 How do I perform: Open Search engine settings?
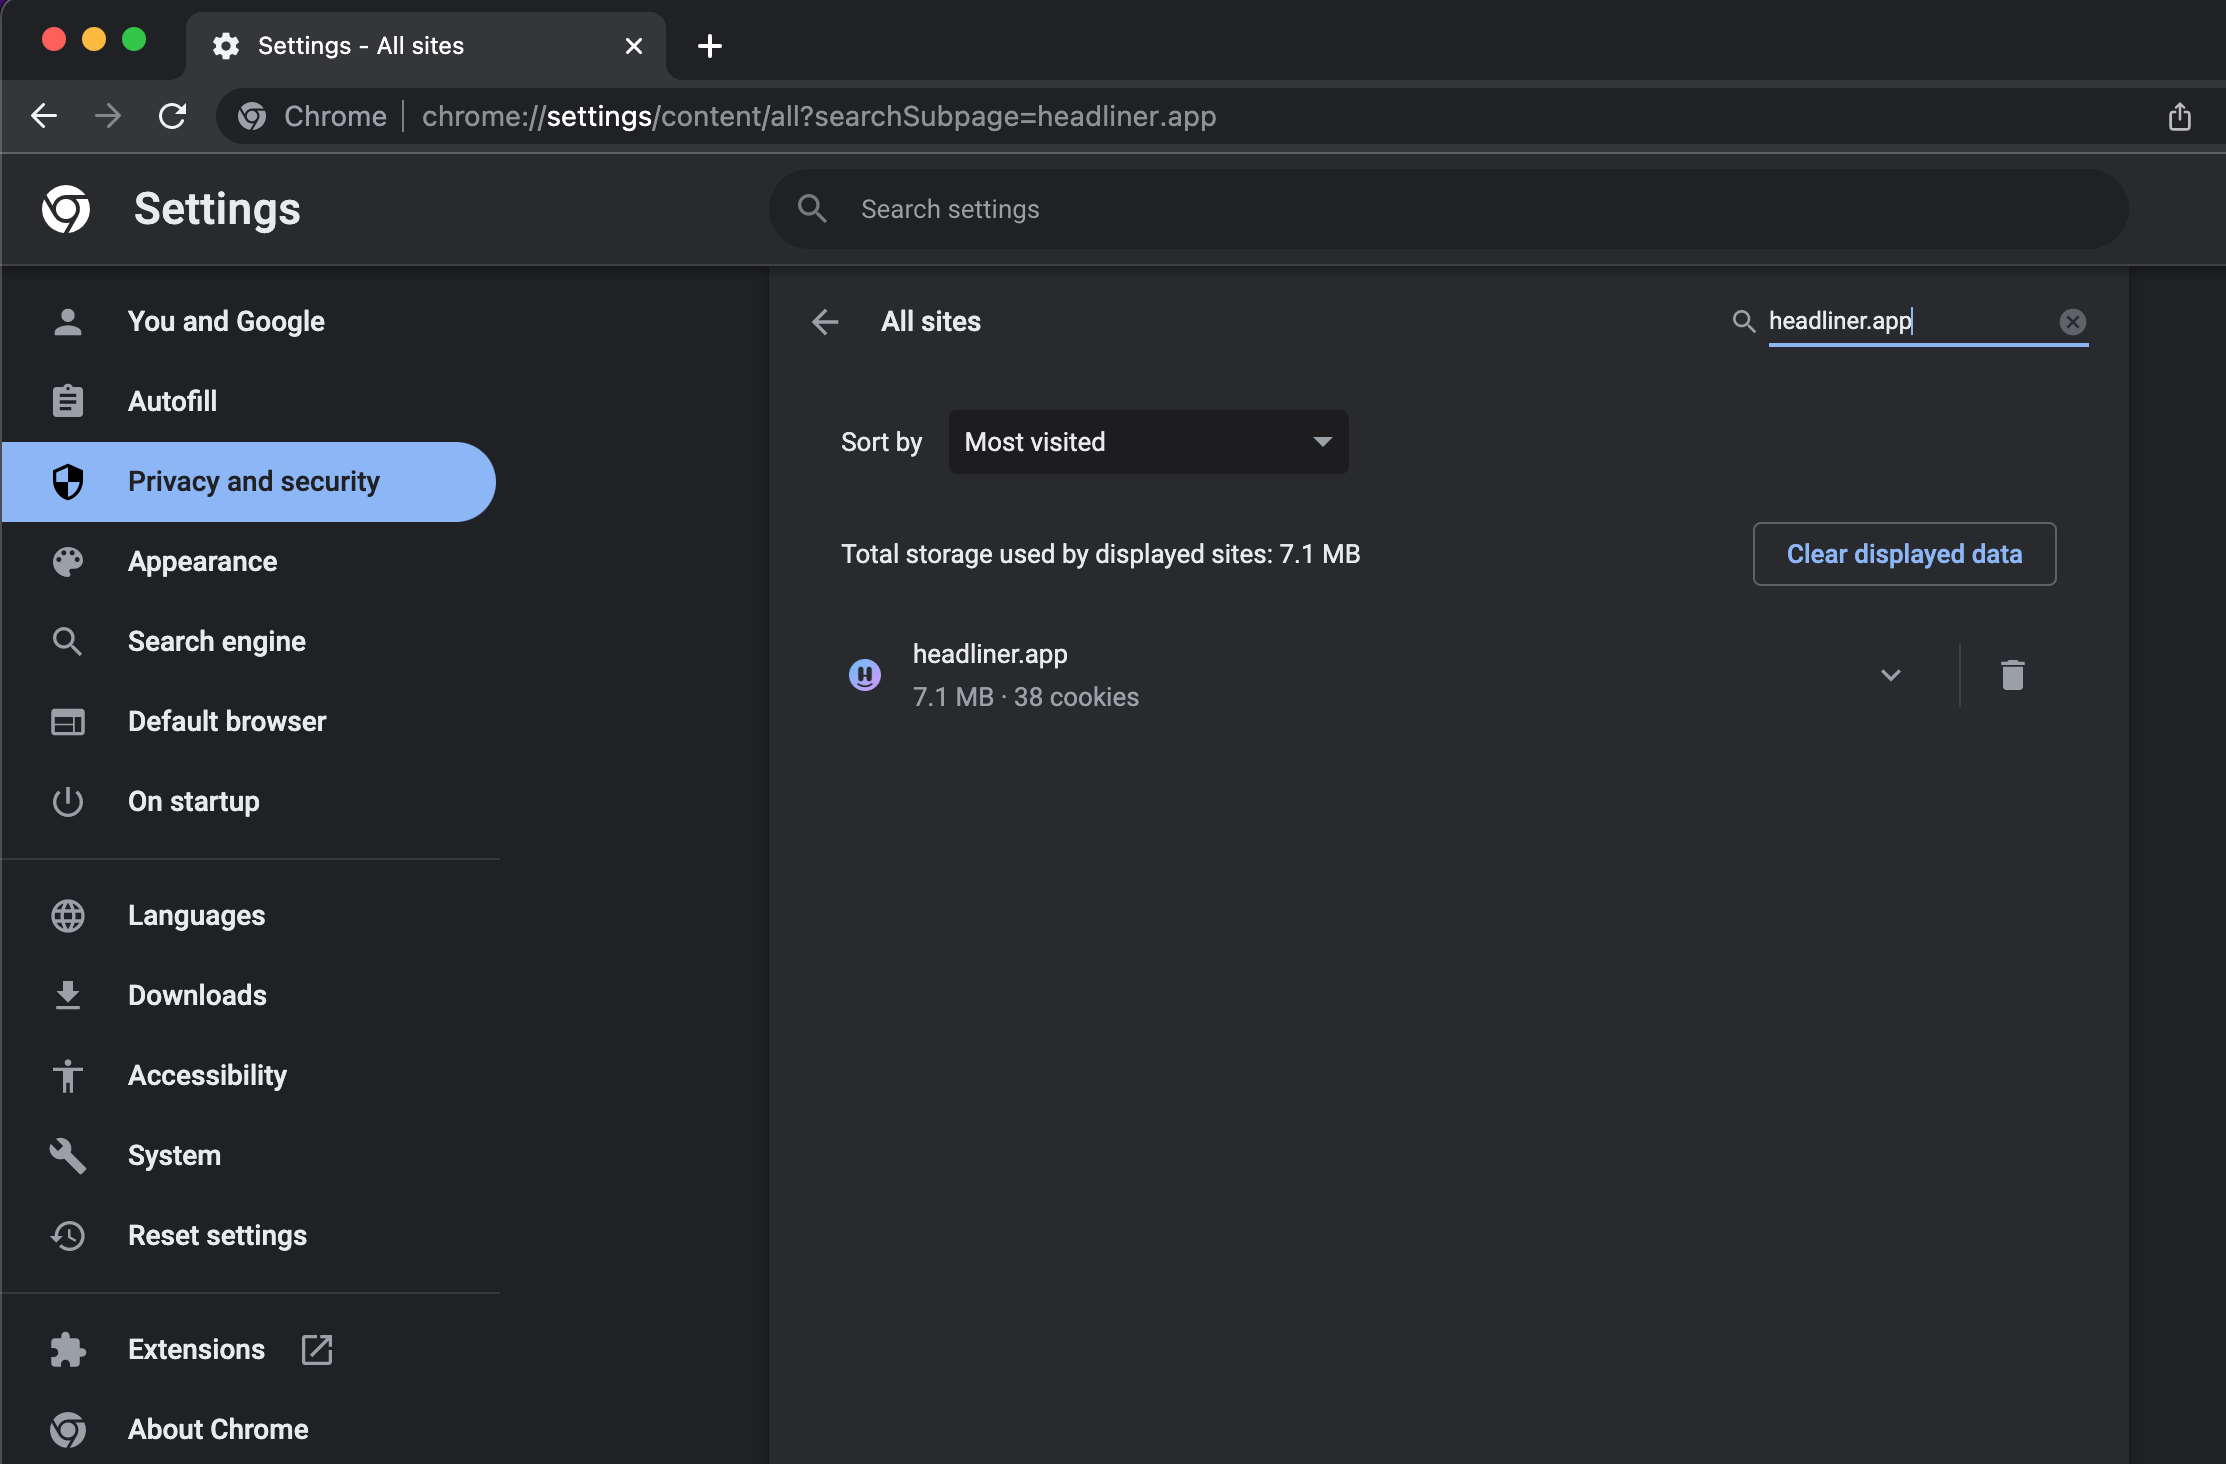249,641
